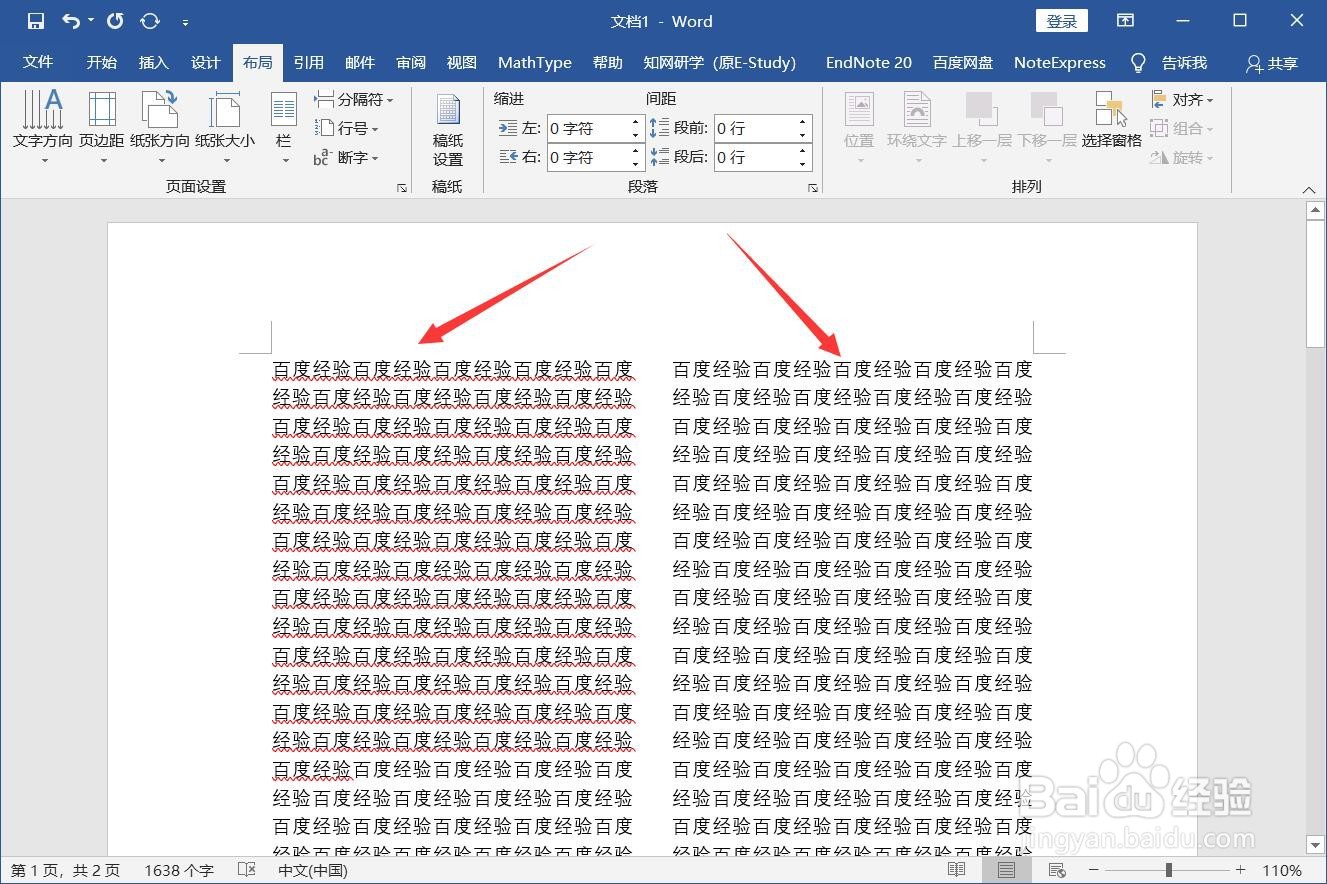Increase left indent with the up stepper
Screen dimensions: 1327x884
tap(636, 122)
